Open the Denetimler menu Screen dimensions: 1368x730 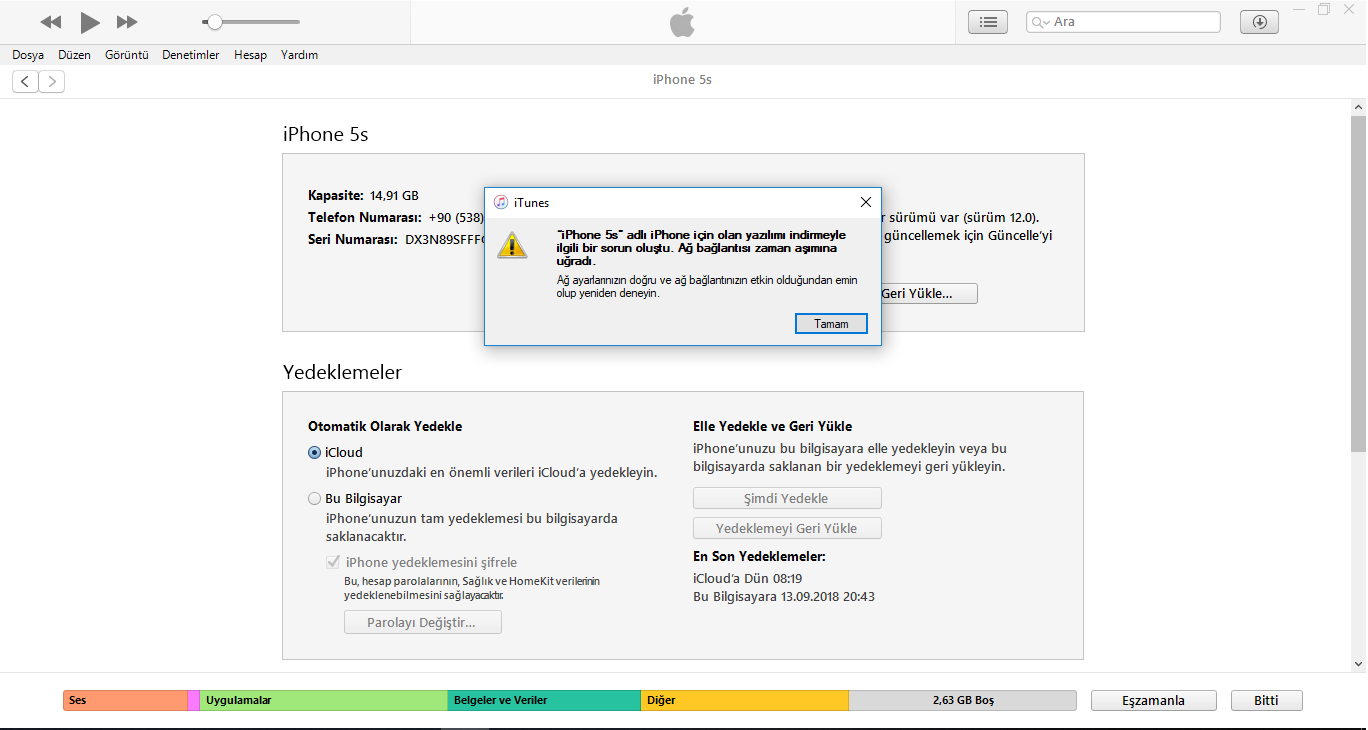coord(191,55)
